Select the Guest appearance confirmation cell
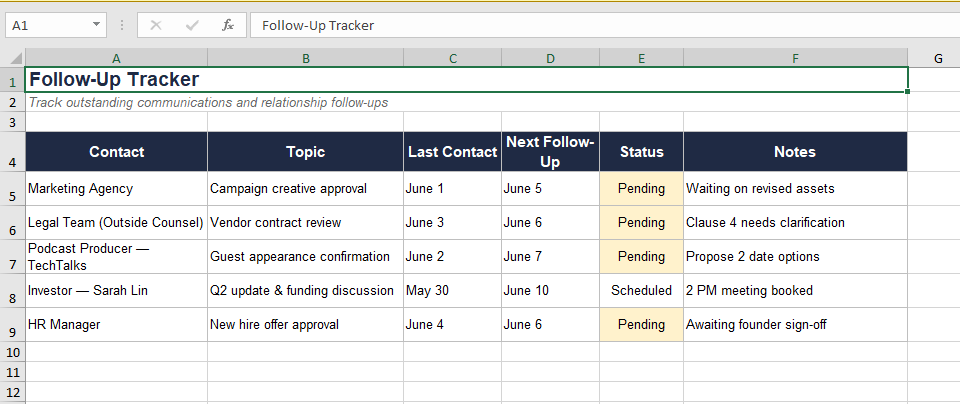The height and width of the screenshot is (404, 960). [306, 256]
